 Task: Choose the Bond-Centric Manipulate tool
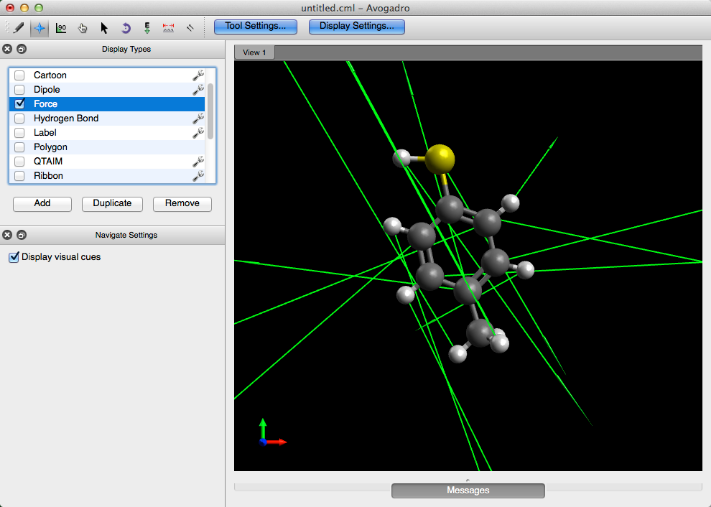[62, 27]
